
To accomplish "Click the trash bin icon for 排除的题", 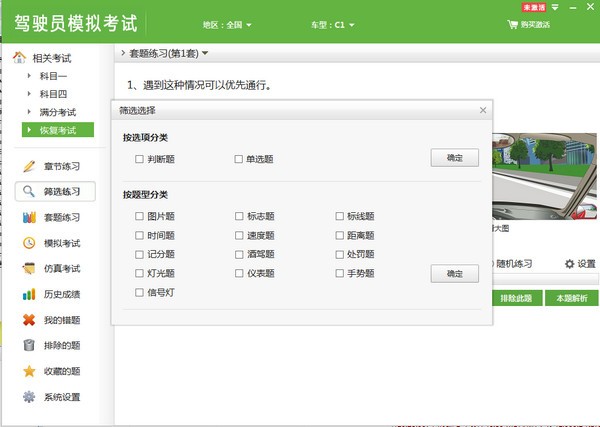I will [29, 345].
